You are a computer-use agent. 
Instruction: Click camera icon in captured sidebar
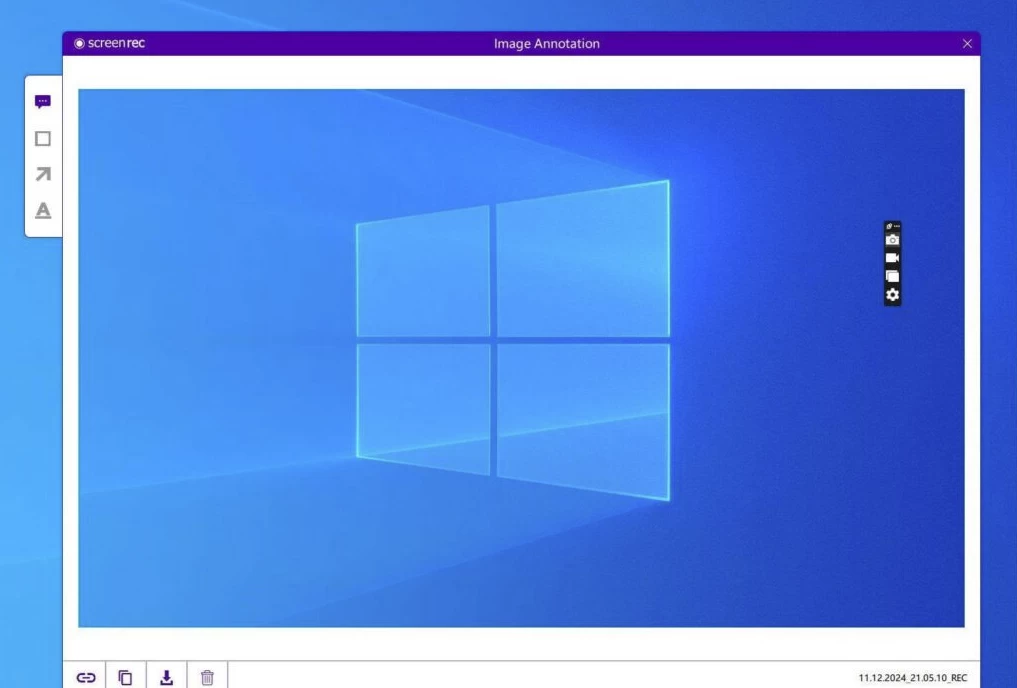point(892,240)
